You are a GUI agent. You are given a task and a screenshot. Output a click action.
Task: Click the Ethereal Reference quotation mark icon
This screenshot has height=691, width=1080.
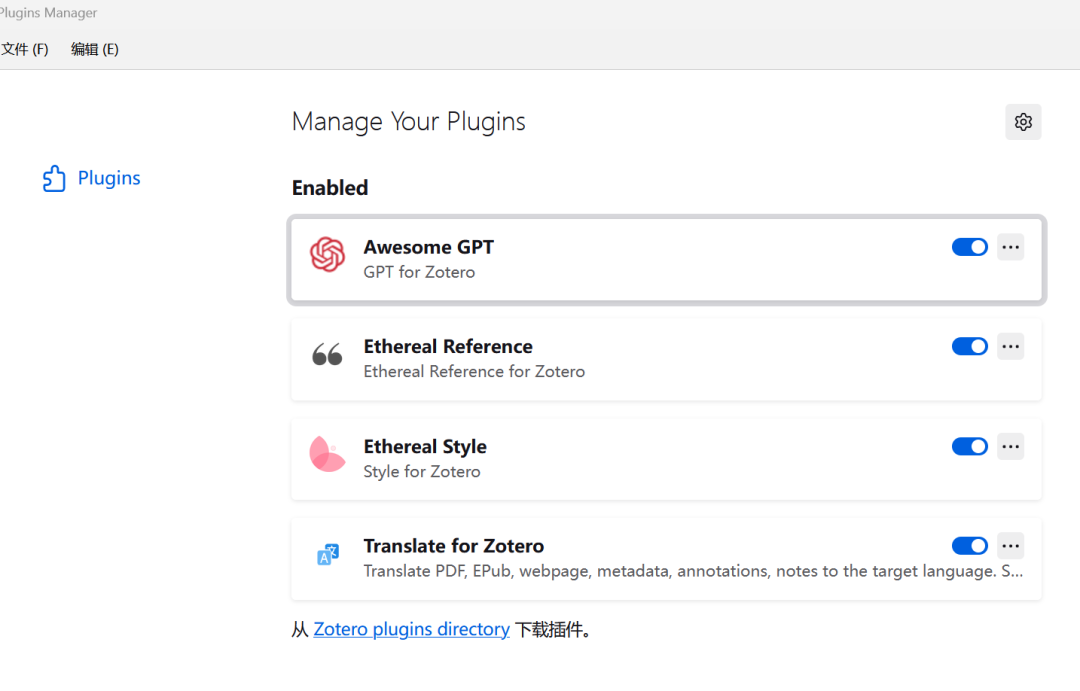pyautogui.click(x=327, y=355)
